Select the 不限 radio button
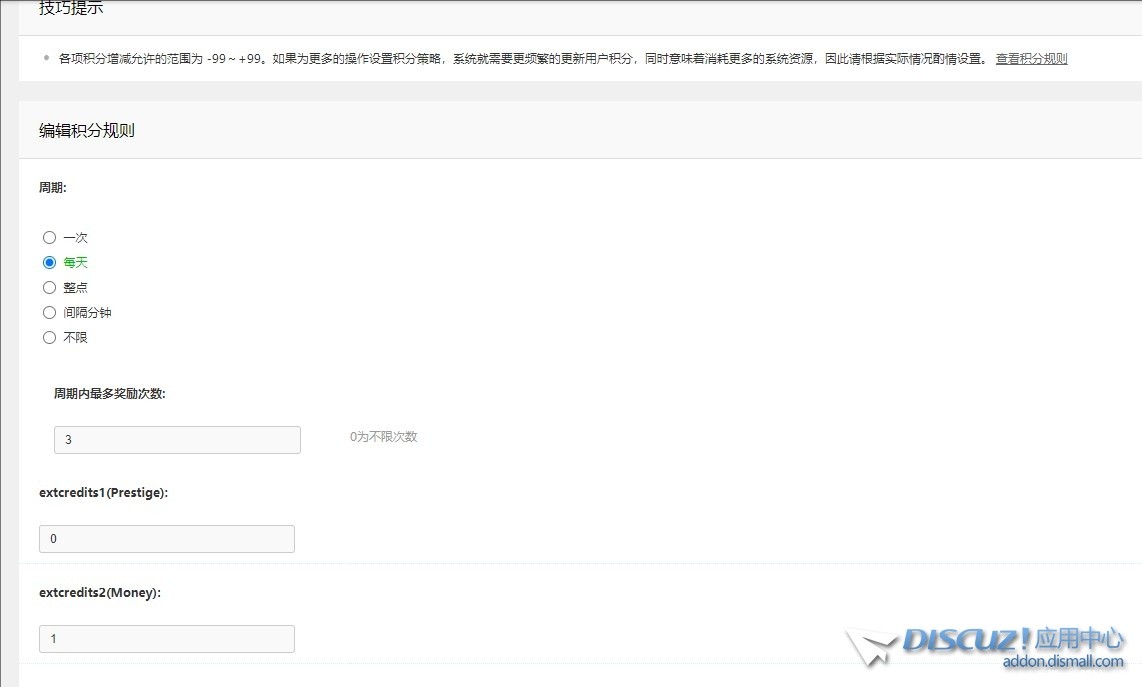 tap(49, 338)
